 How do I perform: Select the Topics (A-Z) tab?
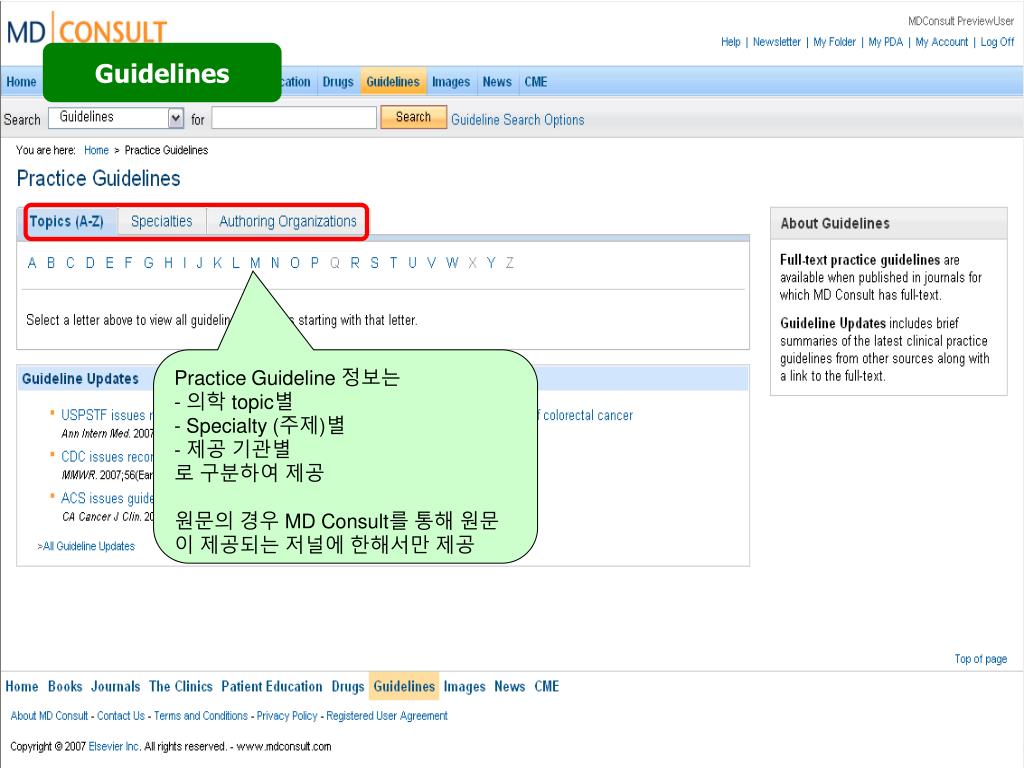(x=67, y=221)
